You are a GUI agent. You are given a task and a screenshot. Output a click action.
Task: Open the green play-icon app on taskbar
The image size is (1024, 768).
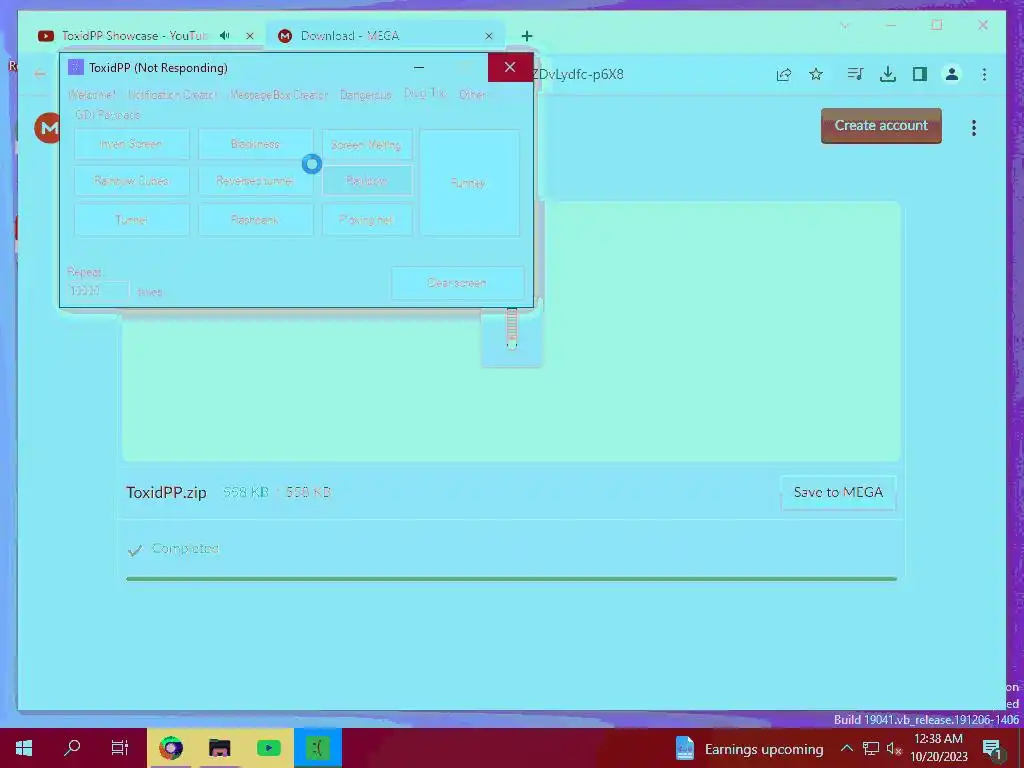(x=268, y=748)
